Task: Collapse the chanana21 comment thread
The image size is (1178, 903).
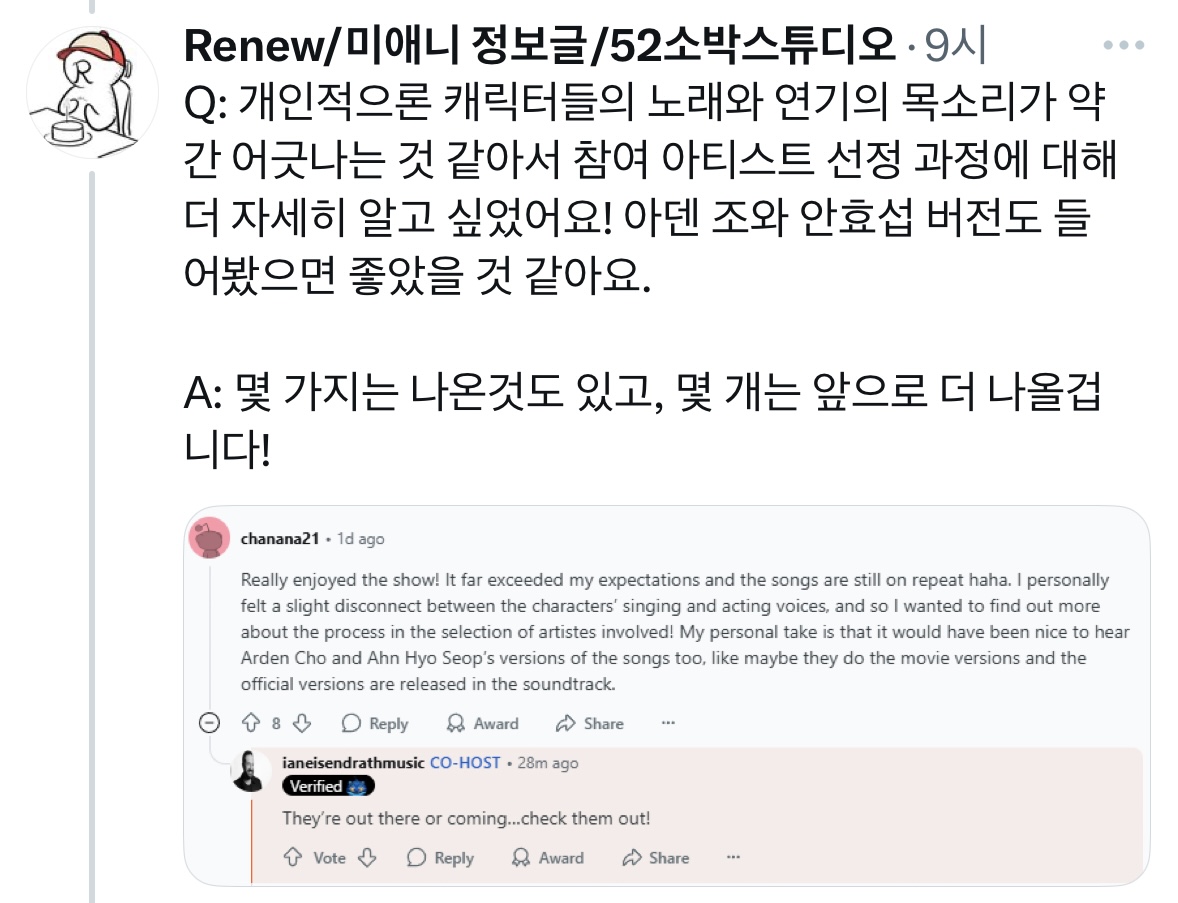Action: pyautogui.click(x=210, y=723)
